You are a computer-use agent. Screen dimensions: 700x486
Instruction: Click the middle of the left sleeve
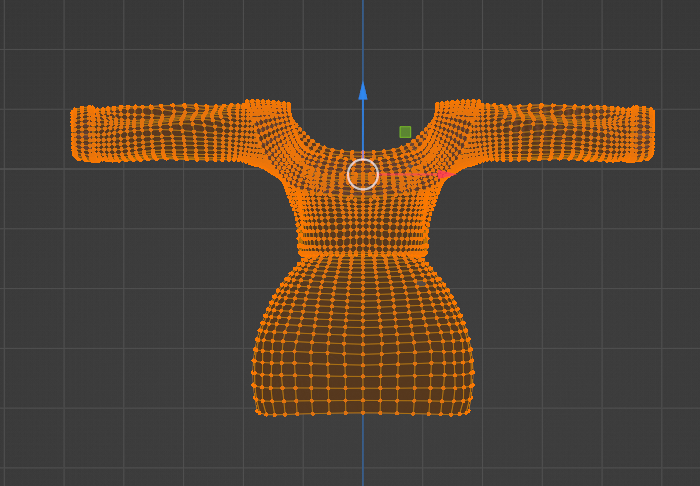[170, 132]
